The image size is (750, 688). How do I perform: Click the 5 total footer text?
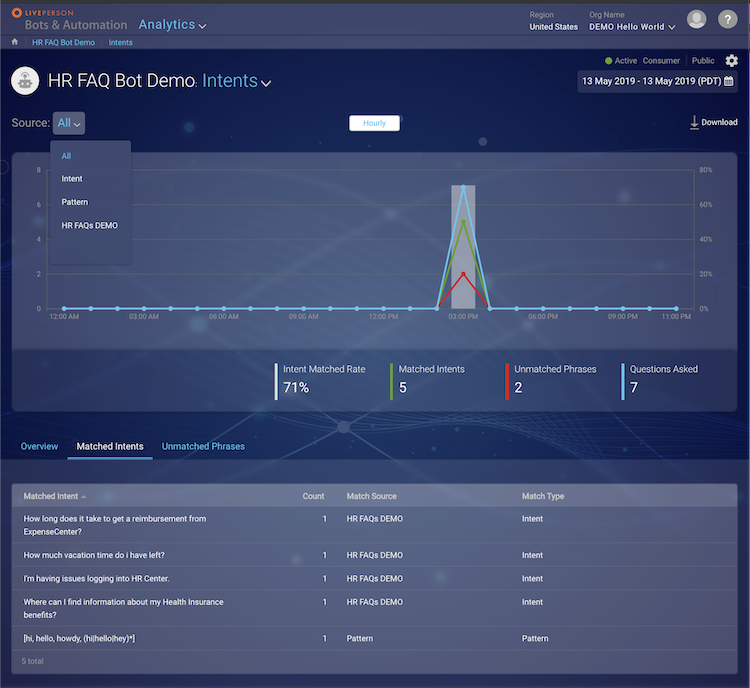pos(32,661)
